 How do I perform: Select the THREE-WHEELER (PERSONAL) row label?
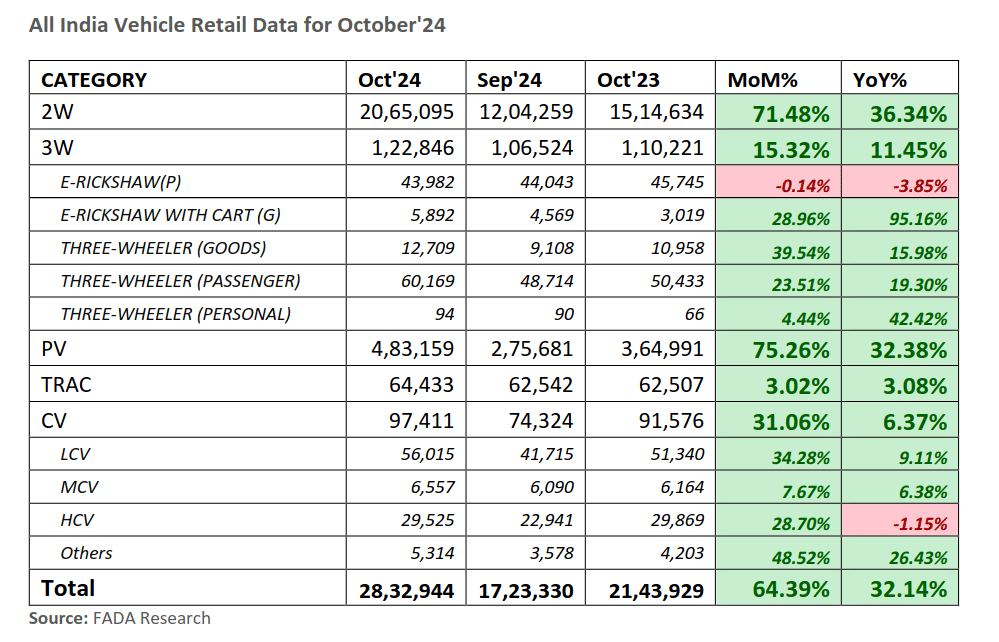pyautogui.click(x=175, y=314)
